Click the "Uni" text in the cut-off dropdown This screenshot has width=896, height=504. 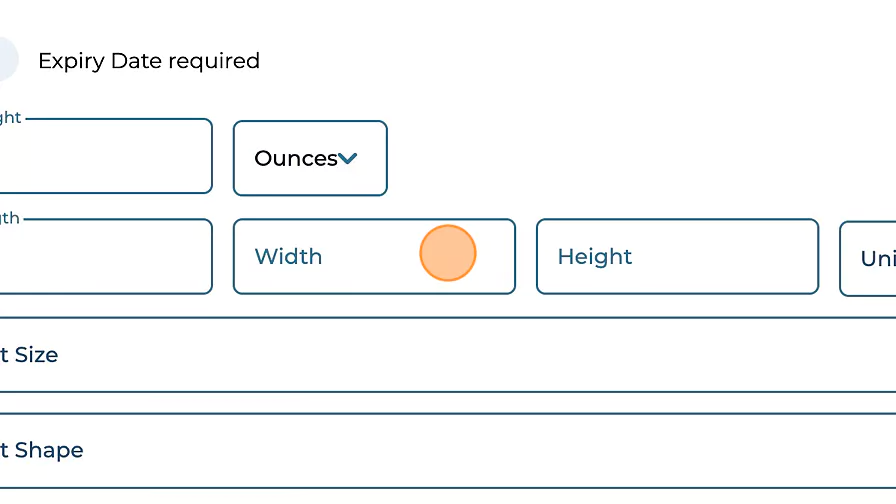877,259
